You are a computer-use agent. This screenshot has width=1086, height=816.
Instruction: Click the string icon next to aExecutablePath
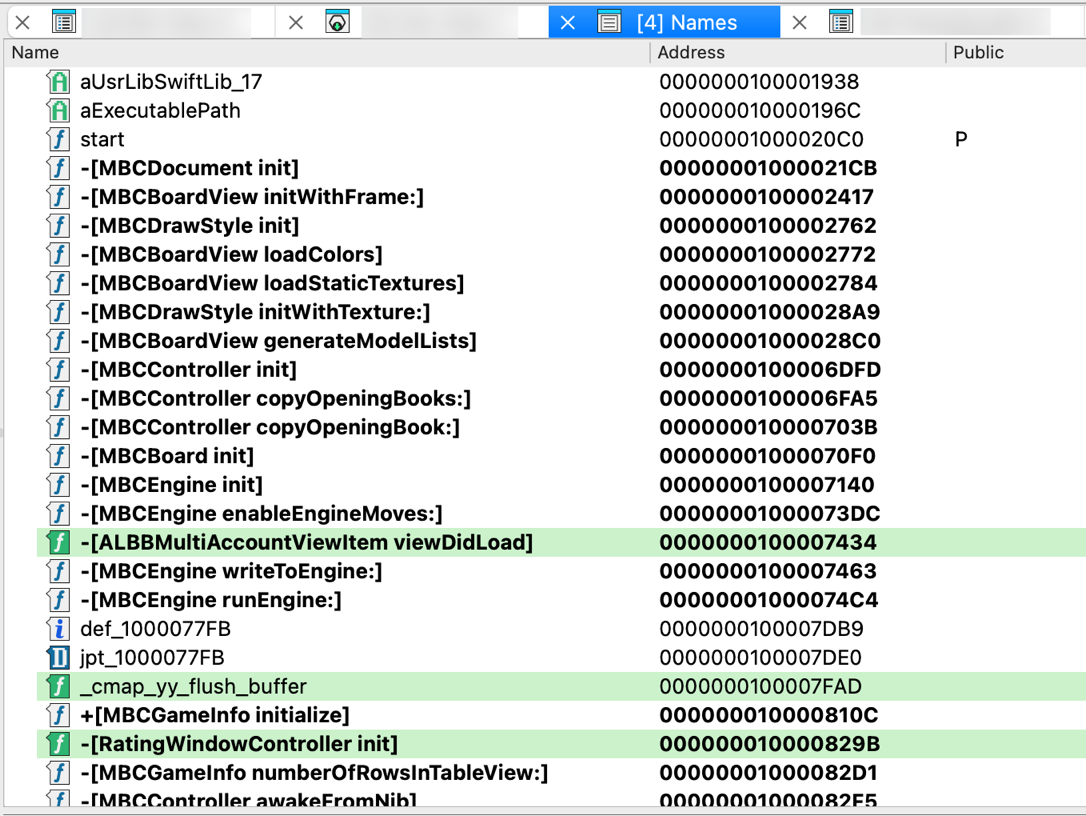click(59, 111)
